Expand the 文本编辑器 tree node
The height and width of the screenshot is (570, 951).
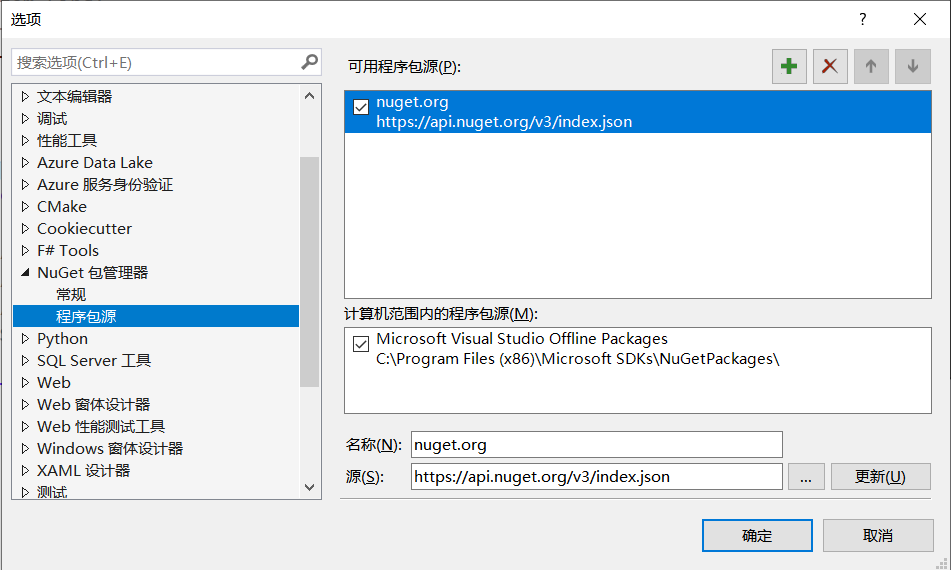[25, 96]
